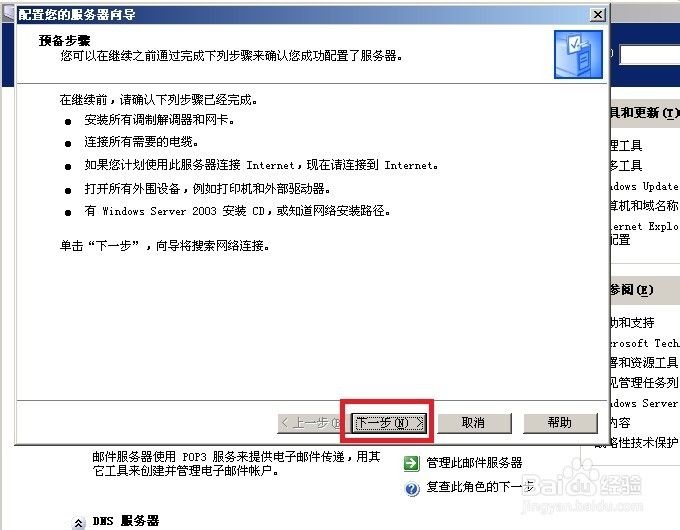Close the server configuration wizard dialog
The height and width of the screenshot is (530, 680).
[x=598, y=14]
